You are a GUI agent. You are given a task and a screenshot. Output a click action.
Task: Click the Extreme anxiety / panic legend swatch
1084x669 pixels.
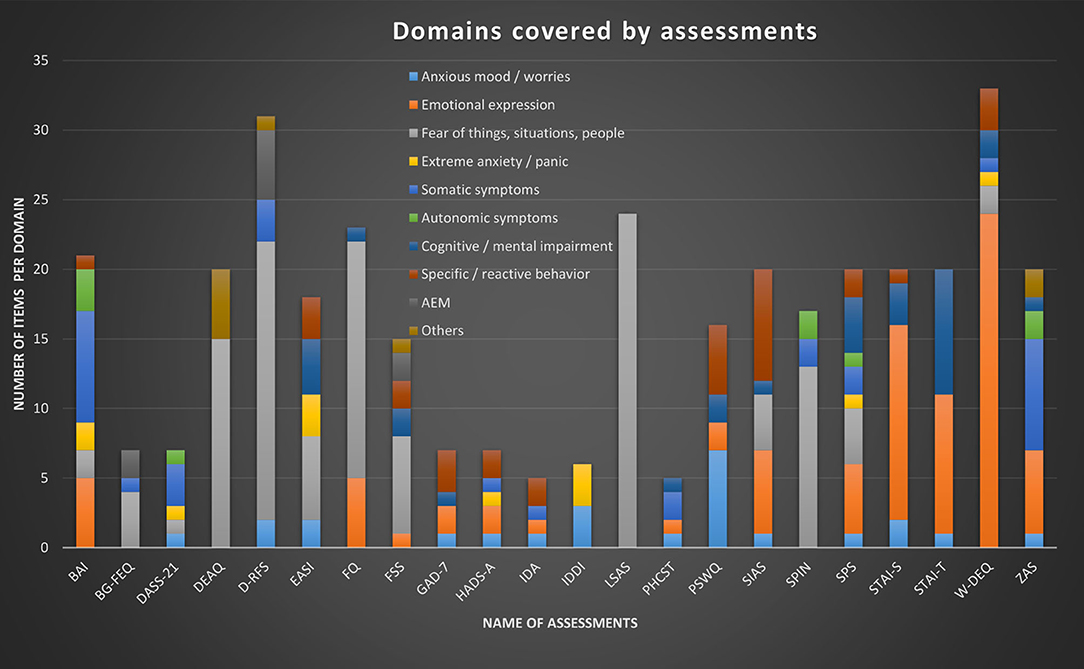tap(413, 162)
